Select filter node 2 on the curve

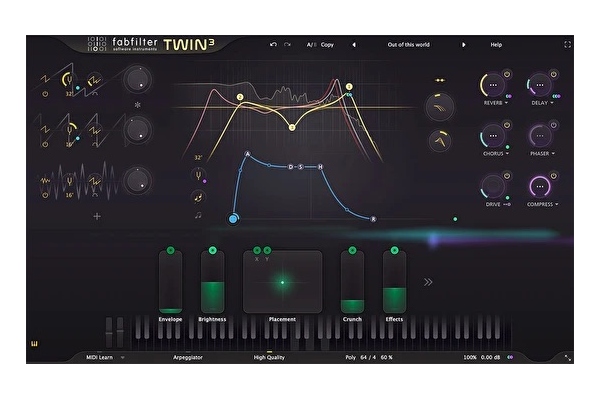coord(240,97)
